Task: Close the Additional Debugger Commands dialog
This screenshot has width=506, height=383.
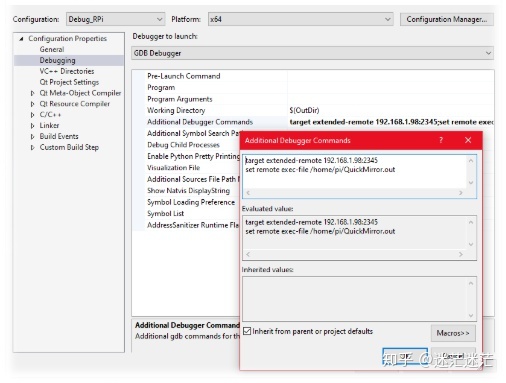Action: click(x=468, y=140)
